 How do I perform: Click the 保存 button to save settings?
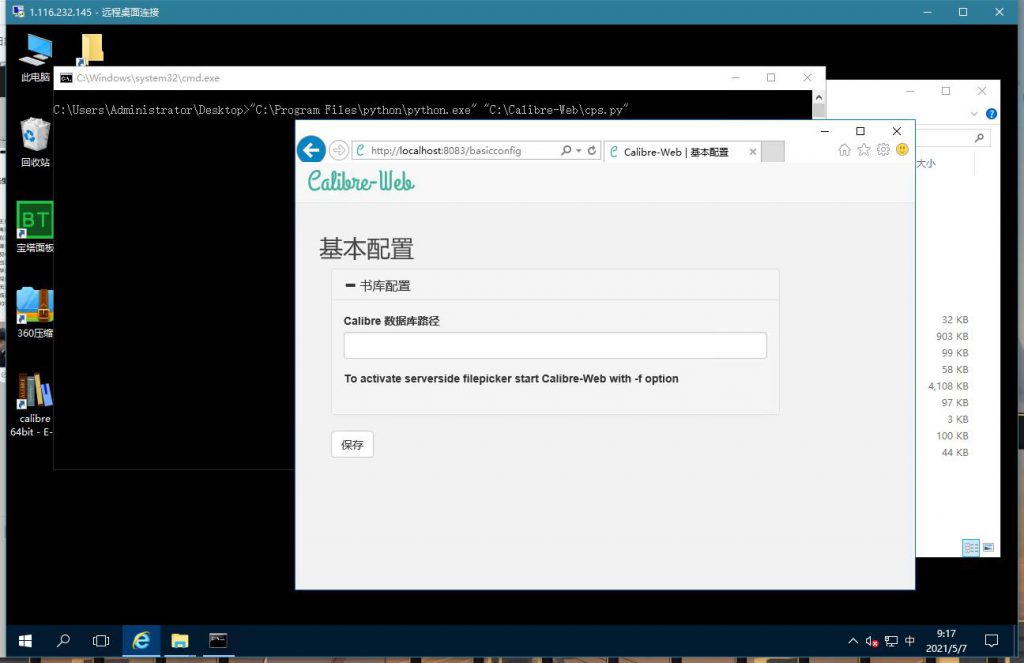pyautogui.click(x=351, y=443)
